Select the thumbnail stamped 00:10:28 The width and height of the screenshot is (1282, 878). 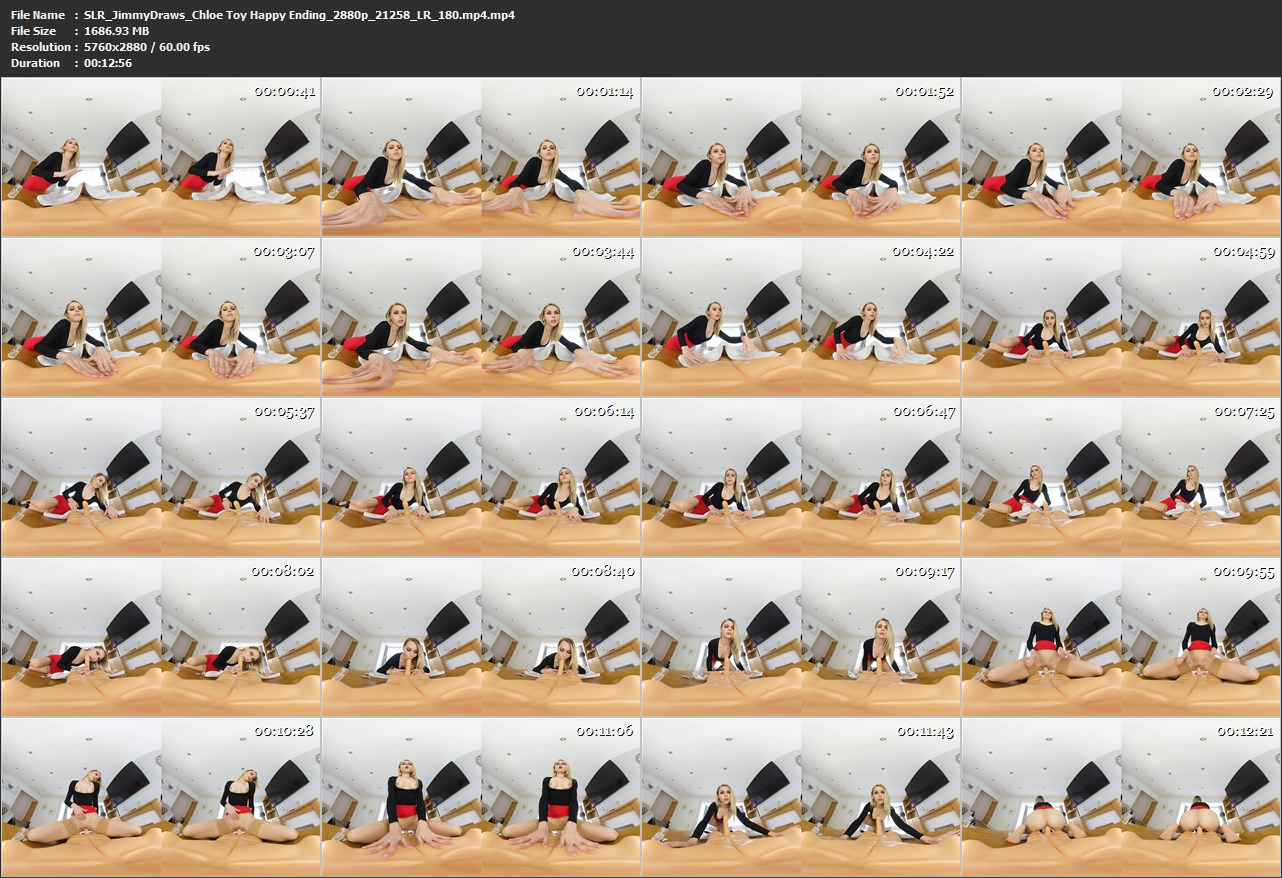coord(161,797)
